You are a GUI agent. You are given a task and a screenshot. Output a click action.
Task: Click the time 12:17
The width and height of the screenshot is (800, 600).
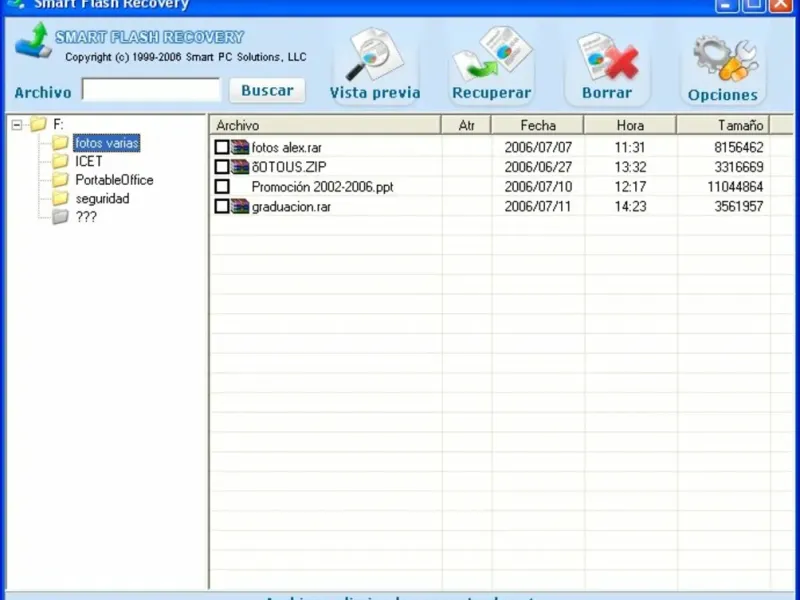click(630, 187)
